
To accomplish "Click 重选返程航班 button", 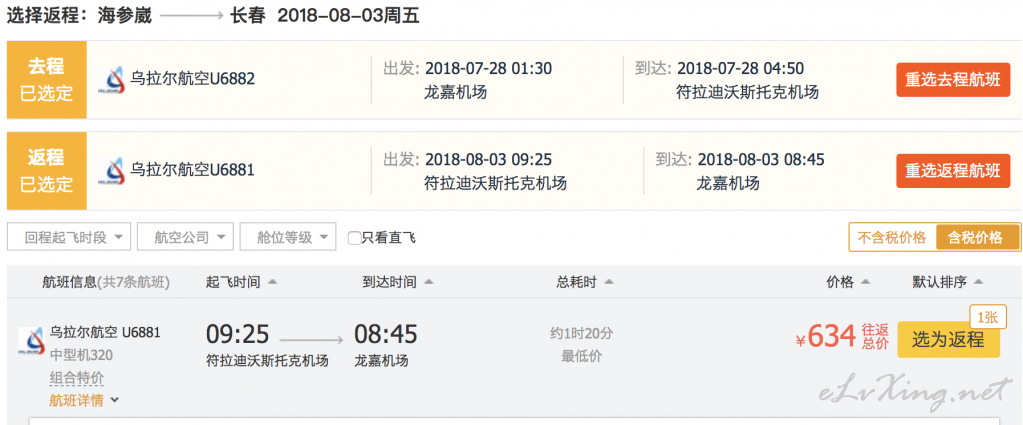I will 953,171.
